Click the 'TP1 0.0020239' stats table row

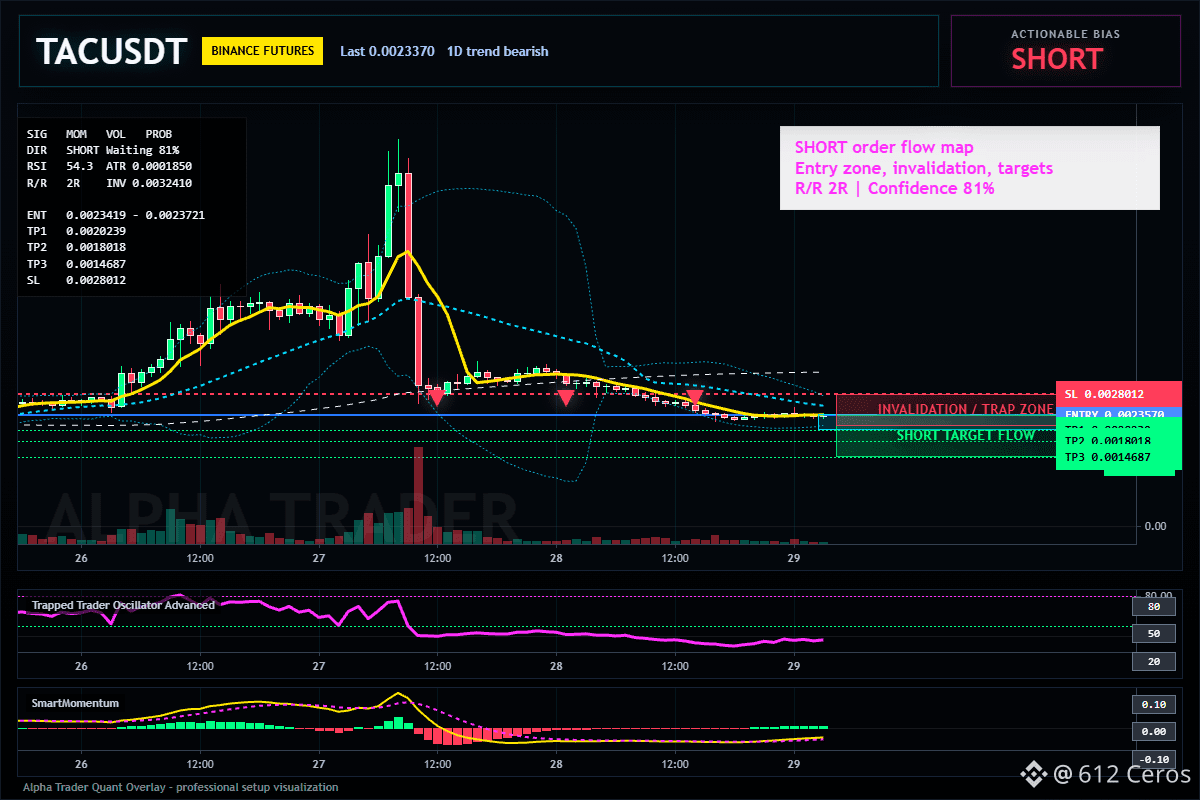pos(77,231)
